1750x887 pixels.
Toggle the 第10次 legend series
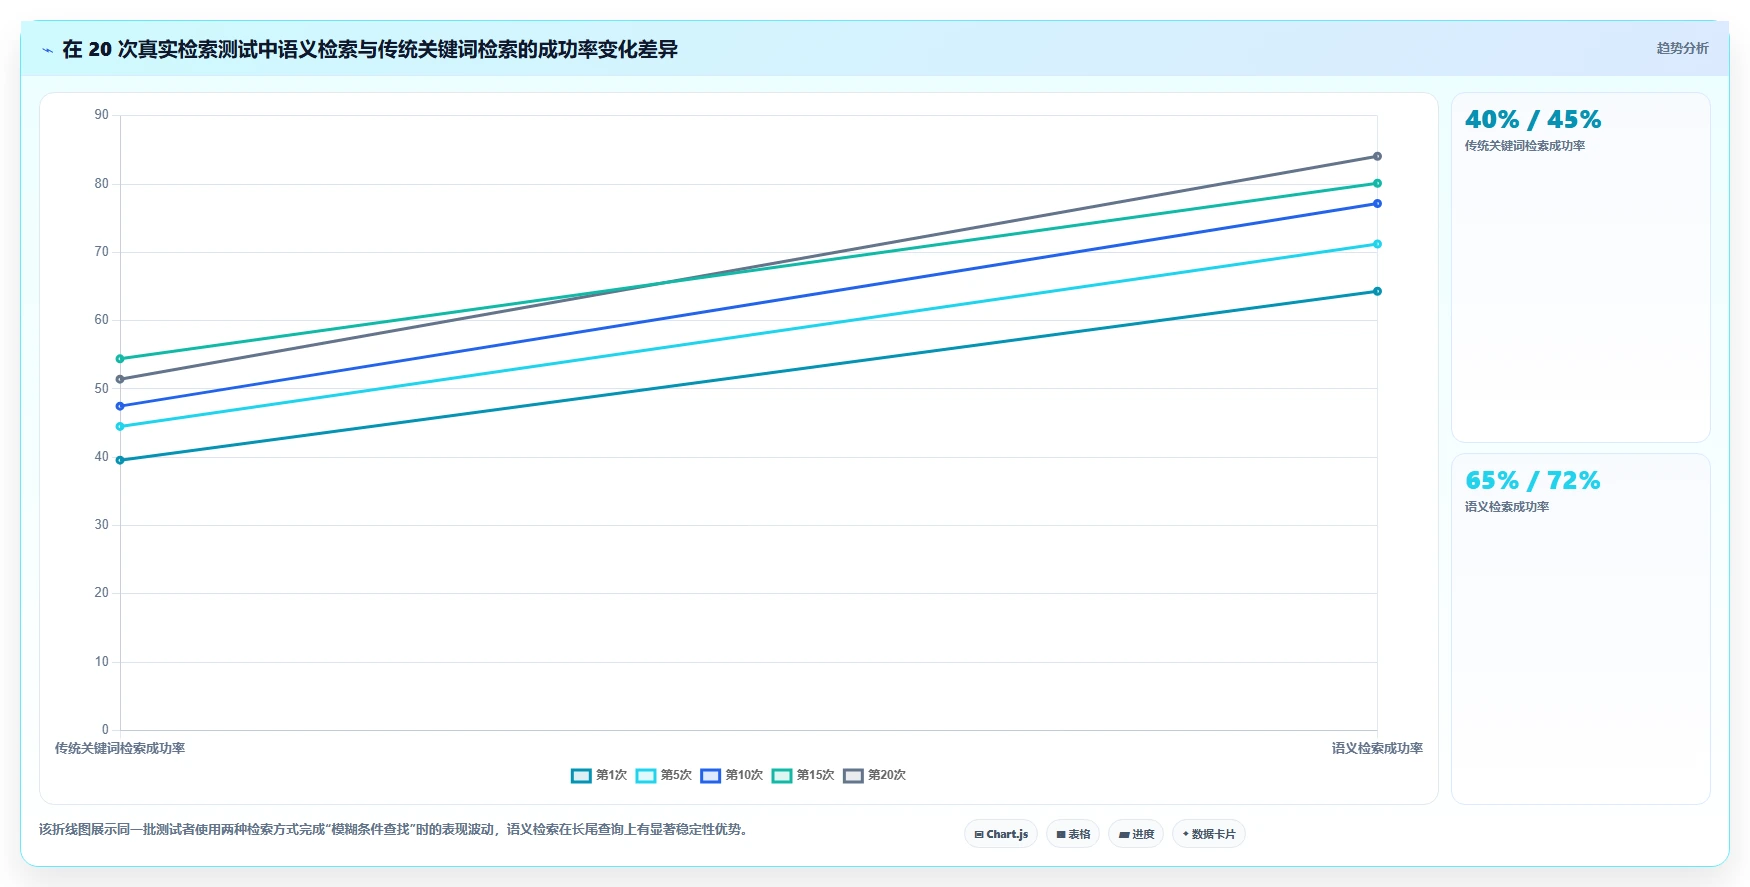(x=732, y=775)
